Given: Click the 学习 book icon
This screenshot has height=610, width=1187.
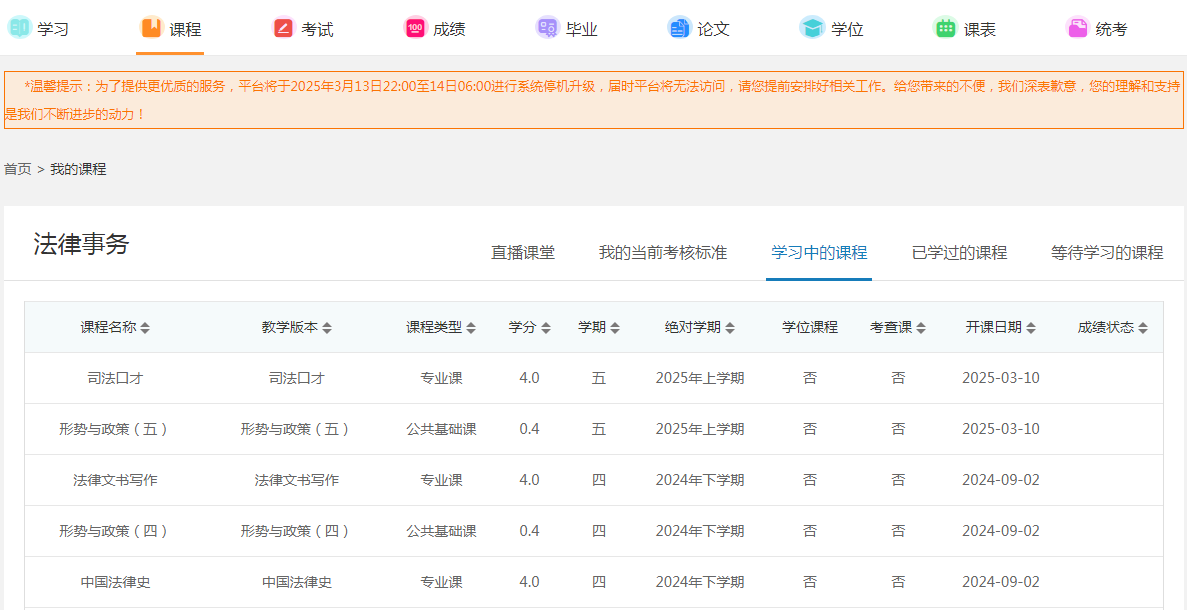Looking at the screenshot, I should point(20,28).
